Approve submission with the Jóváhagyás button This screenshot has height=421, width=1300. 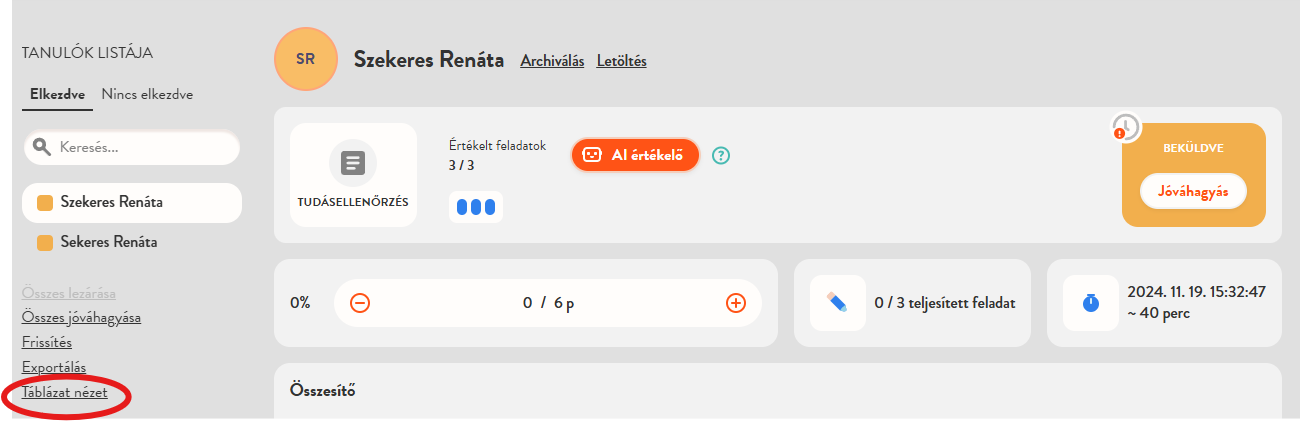coord(1193,190)
